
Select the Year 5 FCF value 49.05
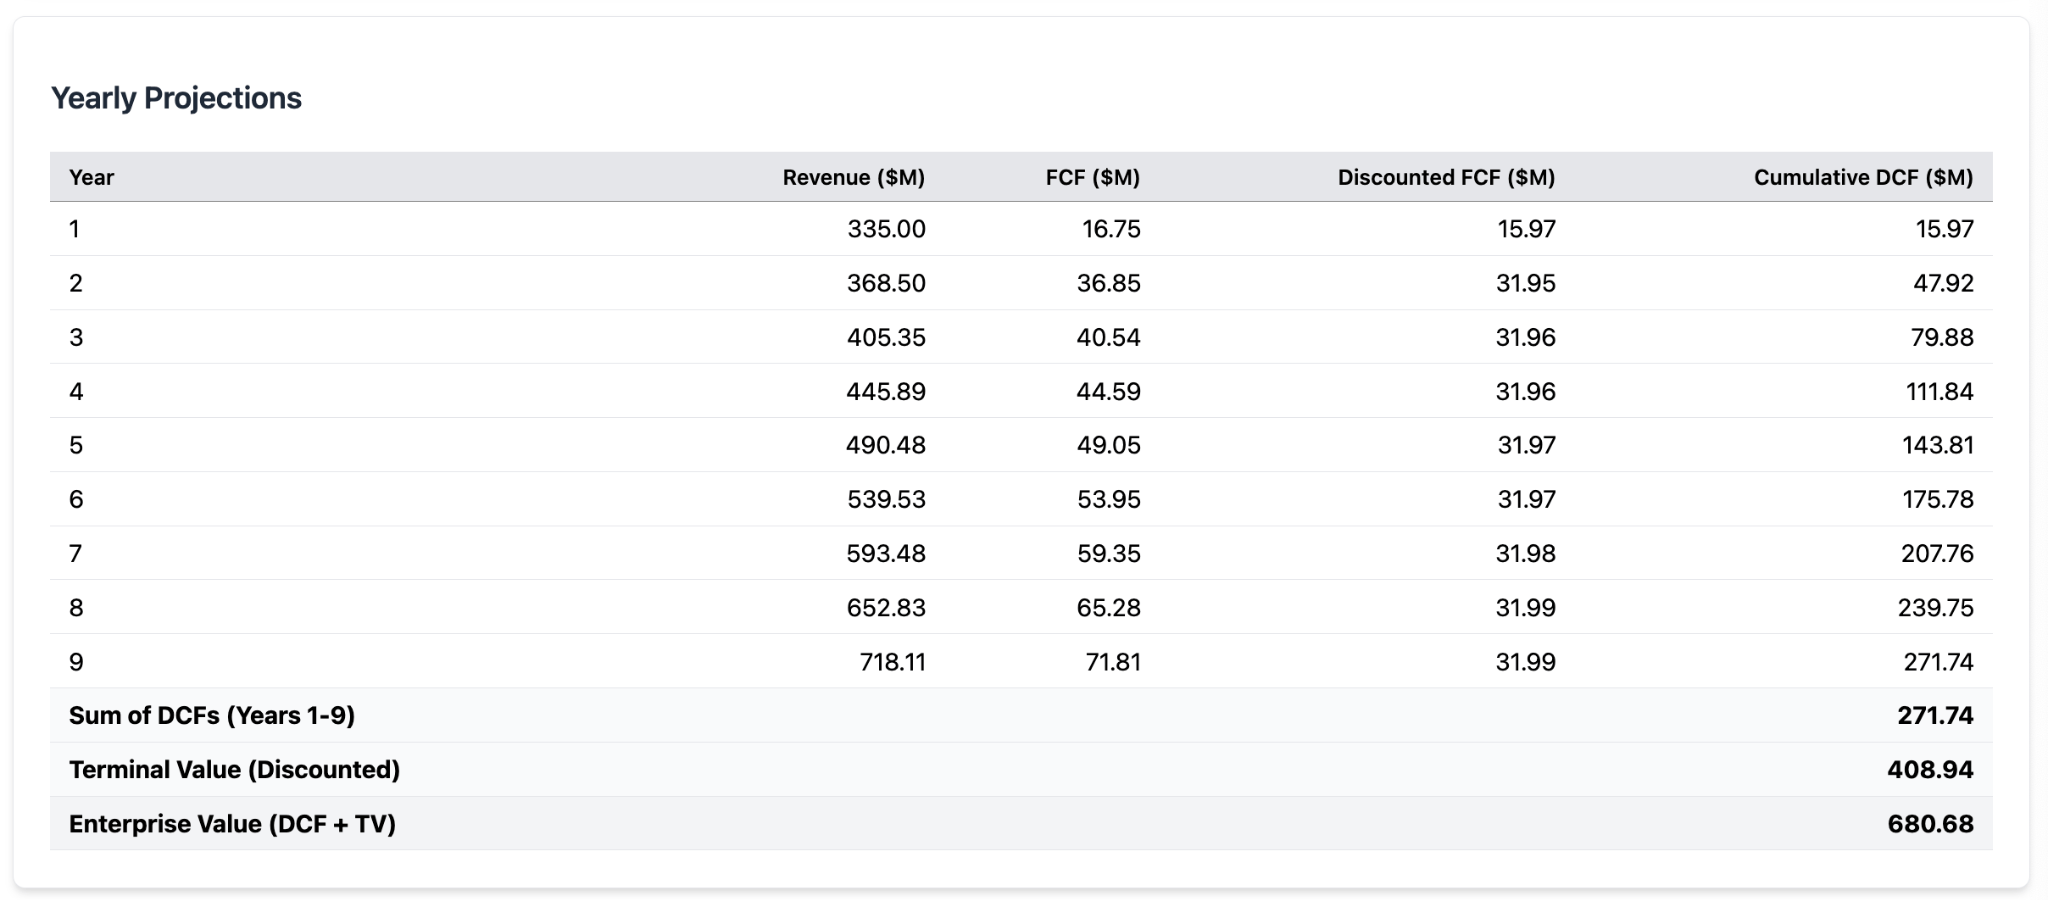pos(1108,445)
